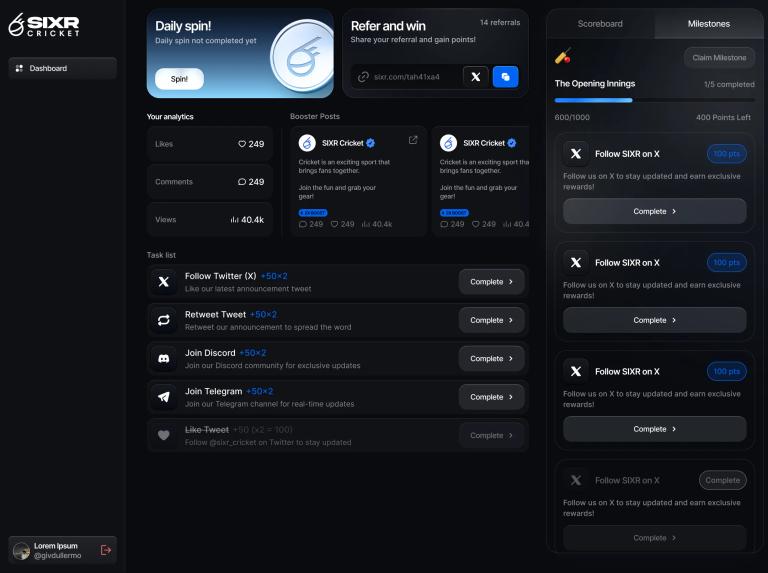Click verified badge on second booster post
This screenshot has width=768, height=573.
(x=511, y=143)
